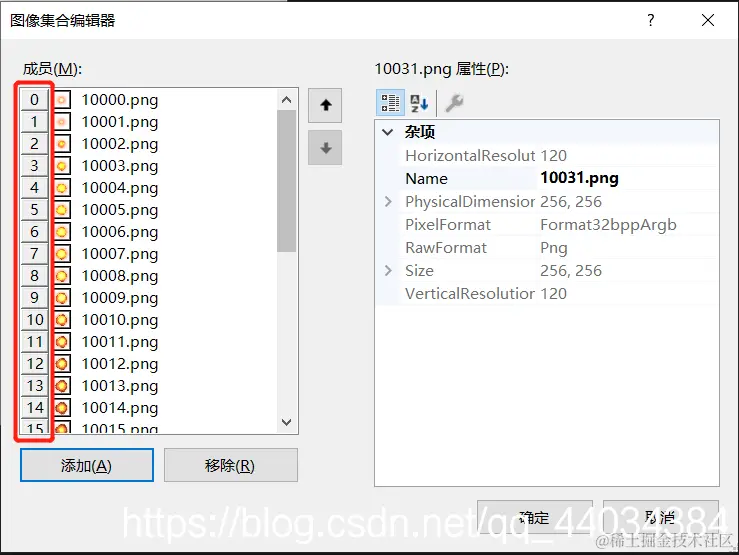Screen dimensions: 739x555
Task: Click the Name property label
Action: 426,179
